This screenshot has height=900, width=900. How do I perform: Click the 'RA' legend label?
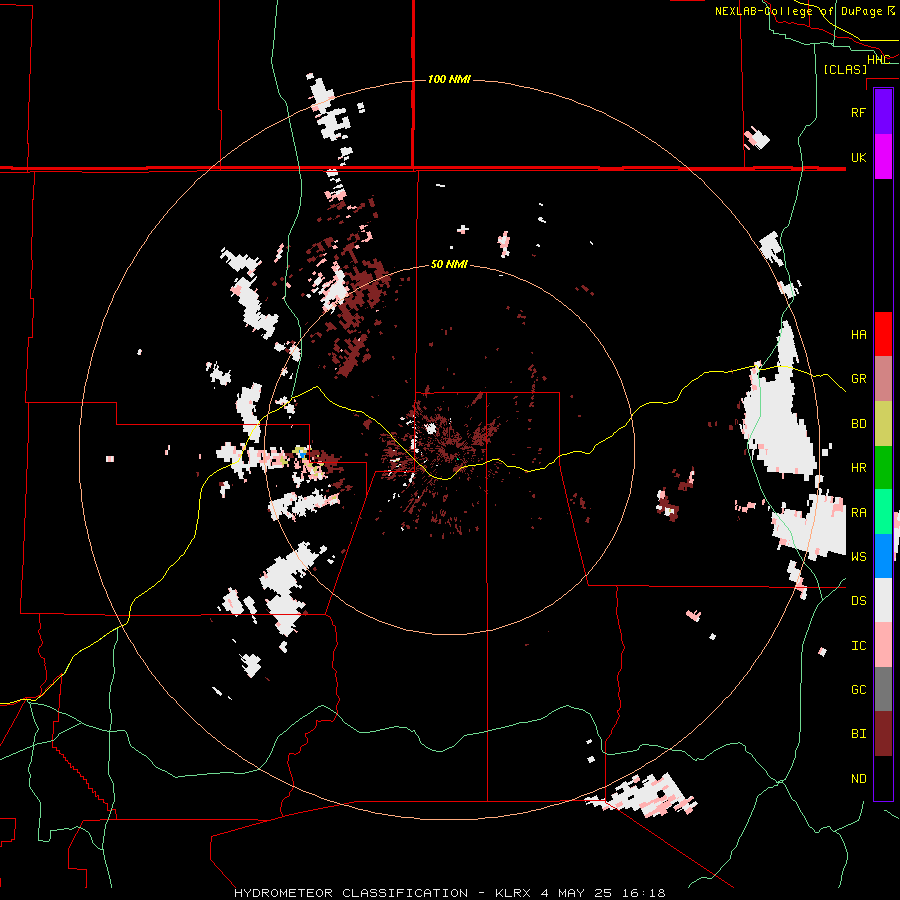click(x=859, y=513)
